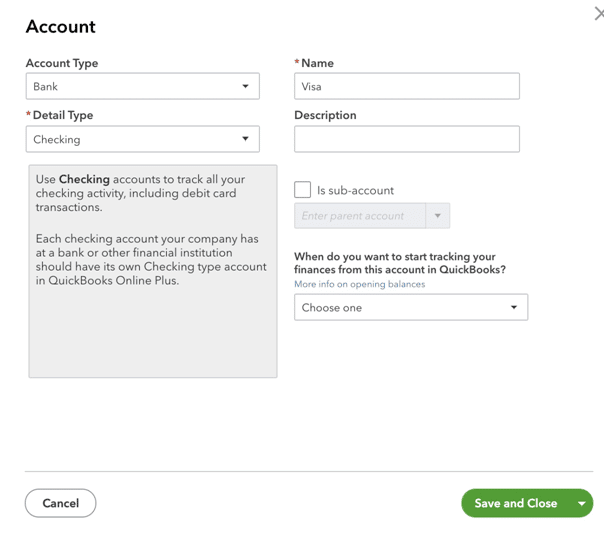The width and height of the screenshot is (606, 539).
Task: Click the Description label
Action: [x=325, y=115]
